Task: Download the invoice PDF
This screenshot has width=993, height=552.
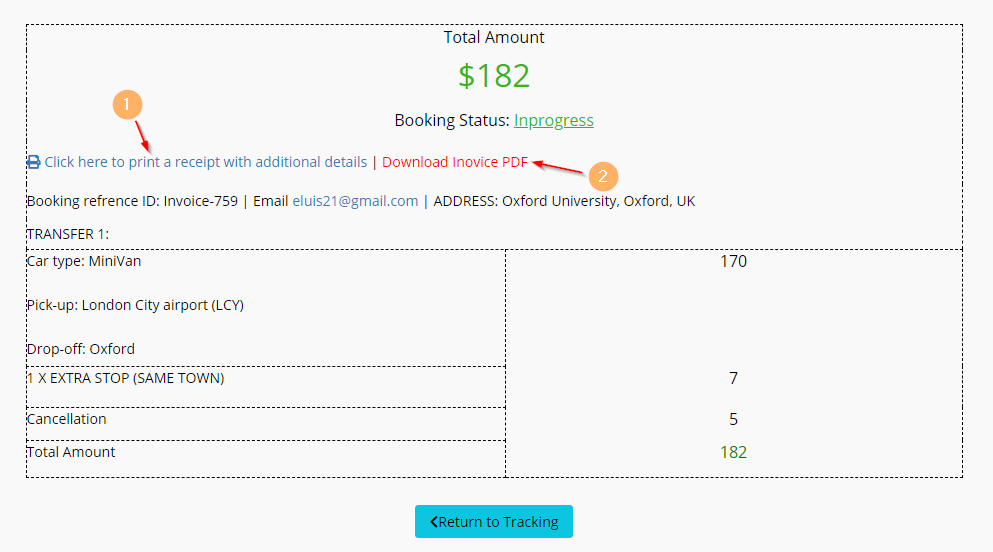Action: coord(454,162)
